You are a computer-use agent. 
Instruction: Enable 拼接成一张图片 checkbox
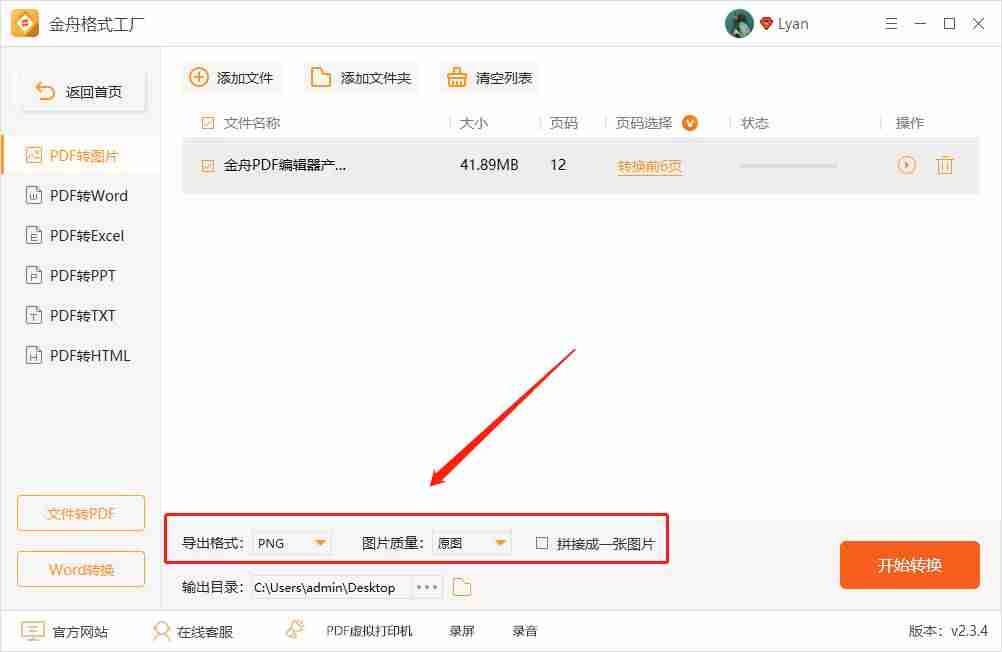pos(542,543)
